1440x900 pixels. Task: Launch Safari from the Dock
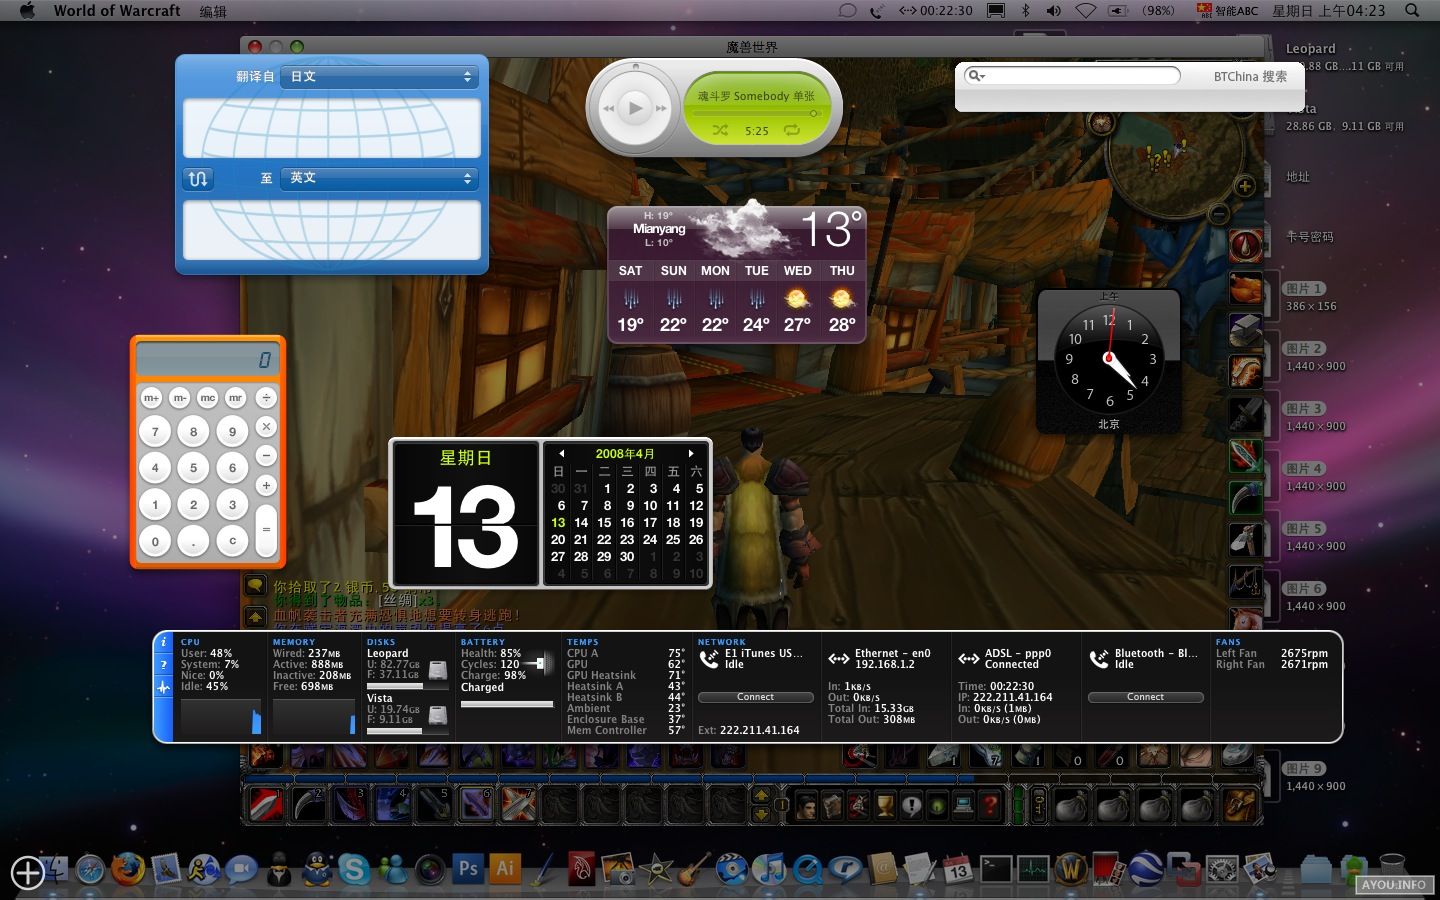point(90,869)
